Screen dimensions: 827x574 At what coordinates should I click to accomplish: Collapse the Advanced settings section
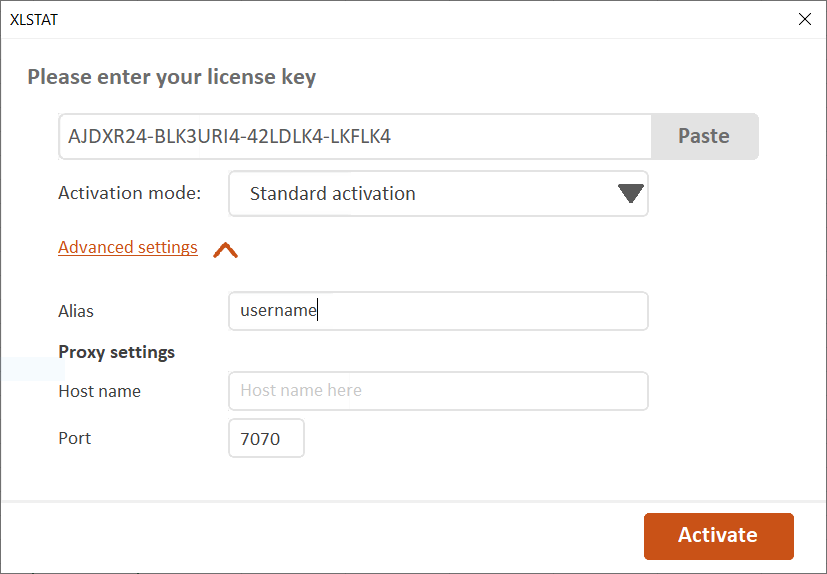[128, 247]
